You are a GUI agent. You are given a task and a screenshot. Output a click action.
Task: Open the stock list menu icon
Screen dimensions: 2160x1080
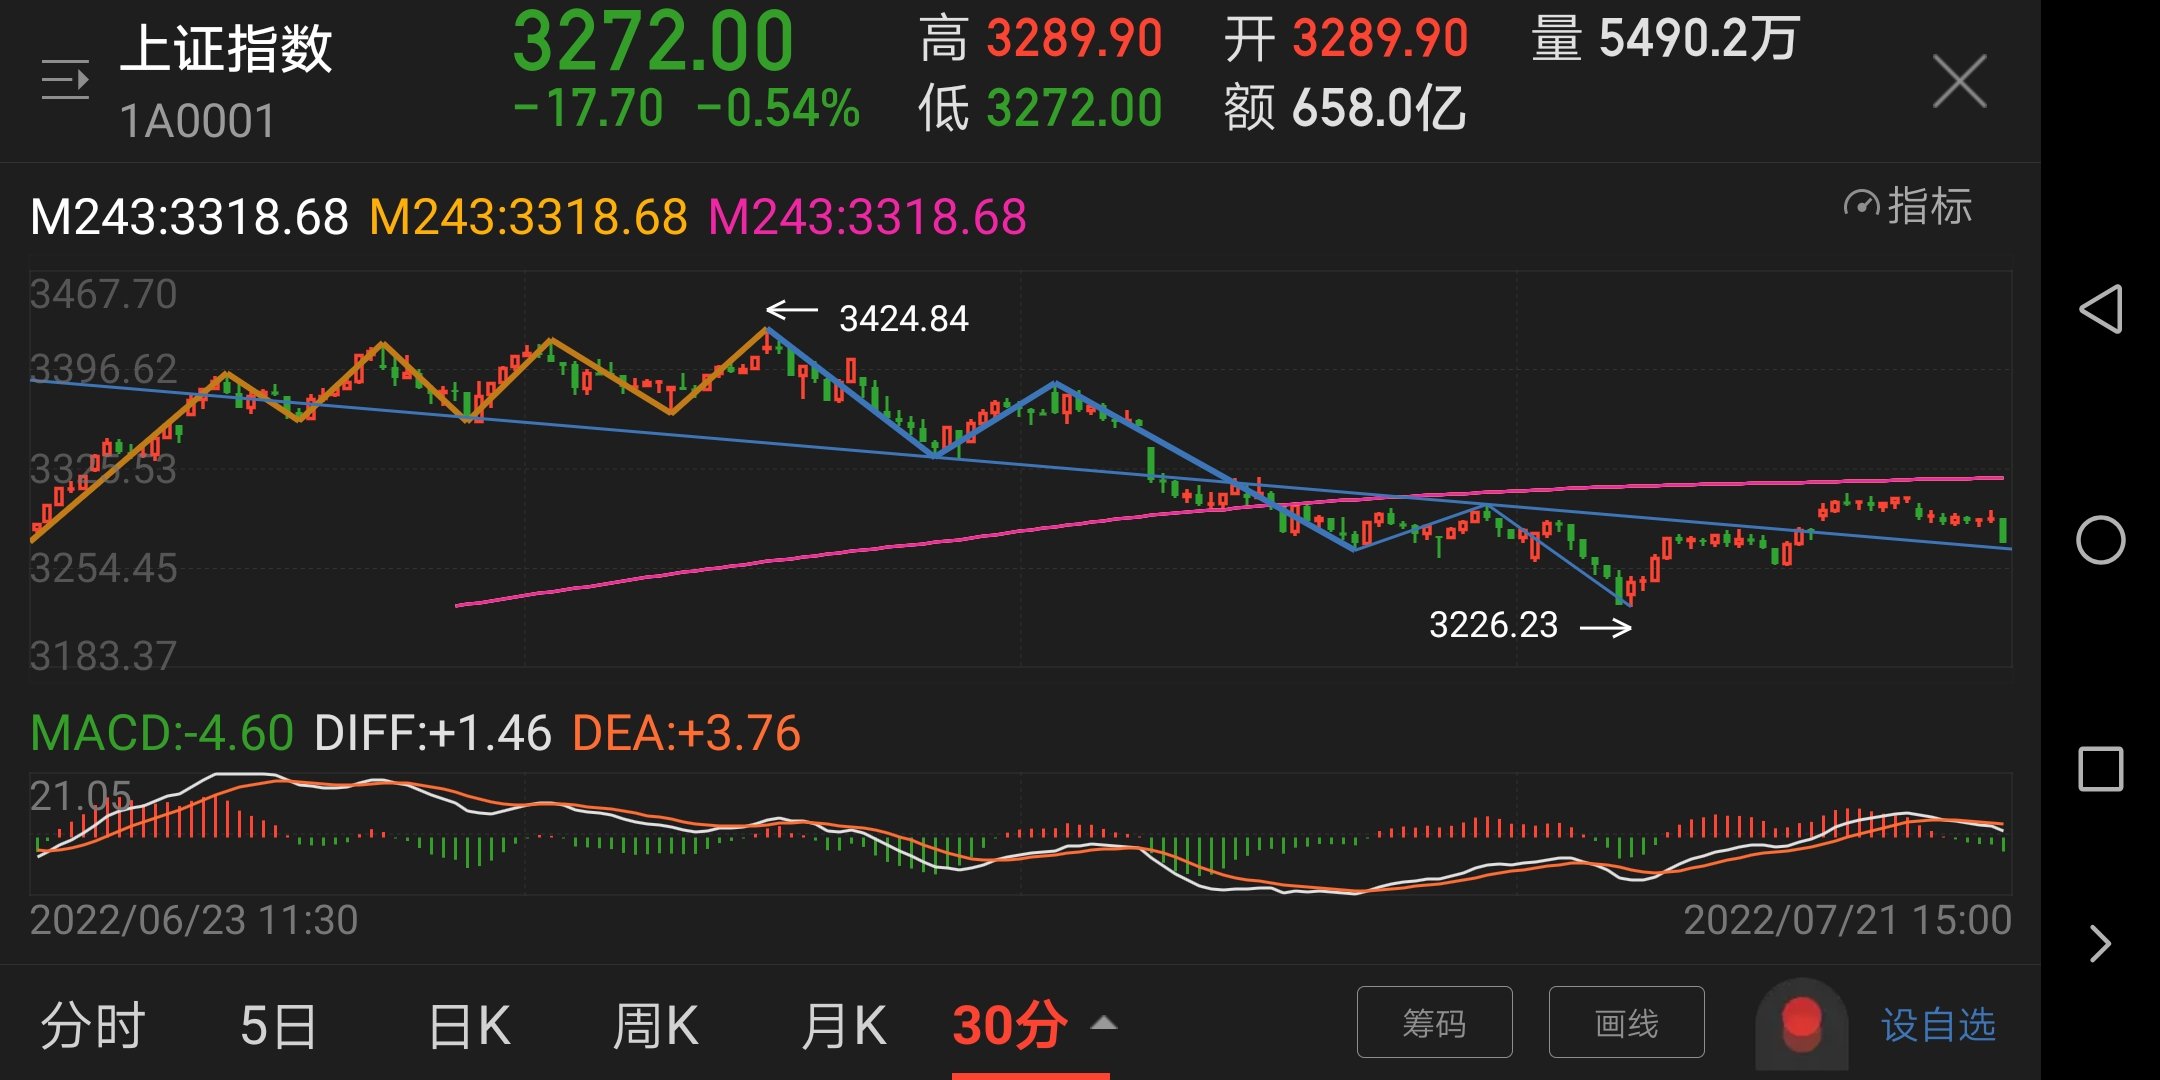pyautogui.click(x=65, y=80)
